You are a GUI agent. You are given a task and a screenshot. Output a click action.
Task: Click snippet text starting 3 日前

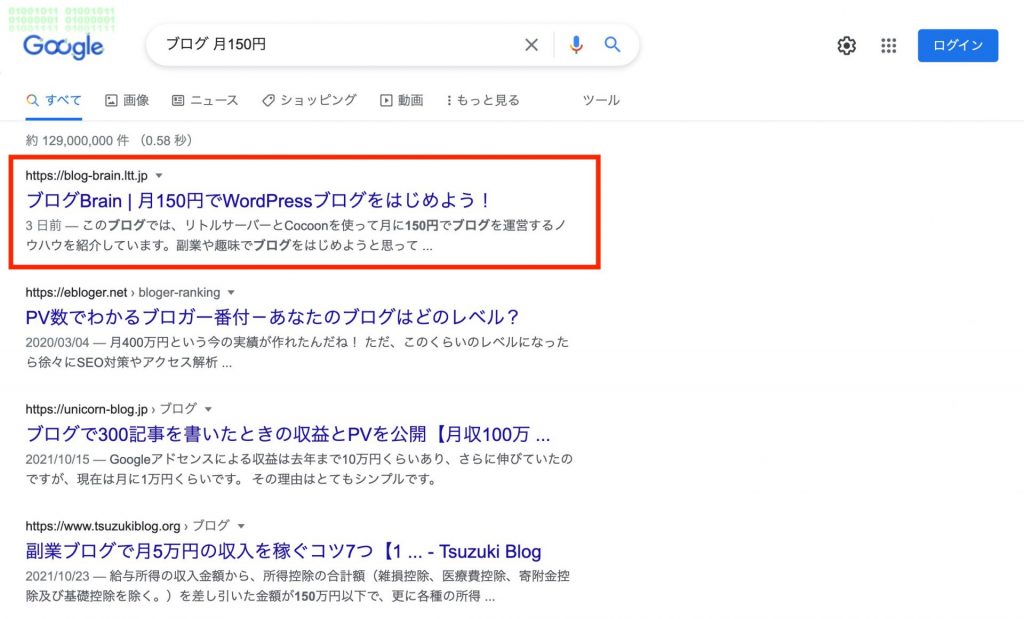[296, 235]
